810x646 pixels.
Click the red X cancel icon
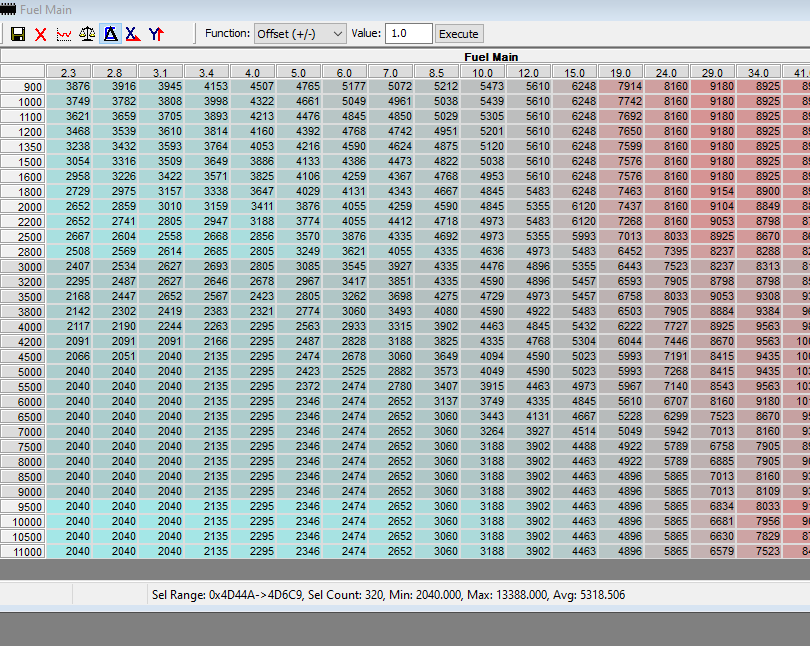[x=41, y=34]
